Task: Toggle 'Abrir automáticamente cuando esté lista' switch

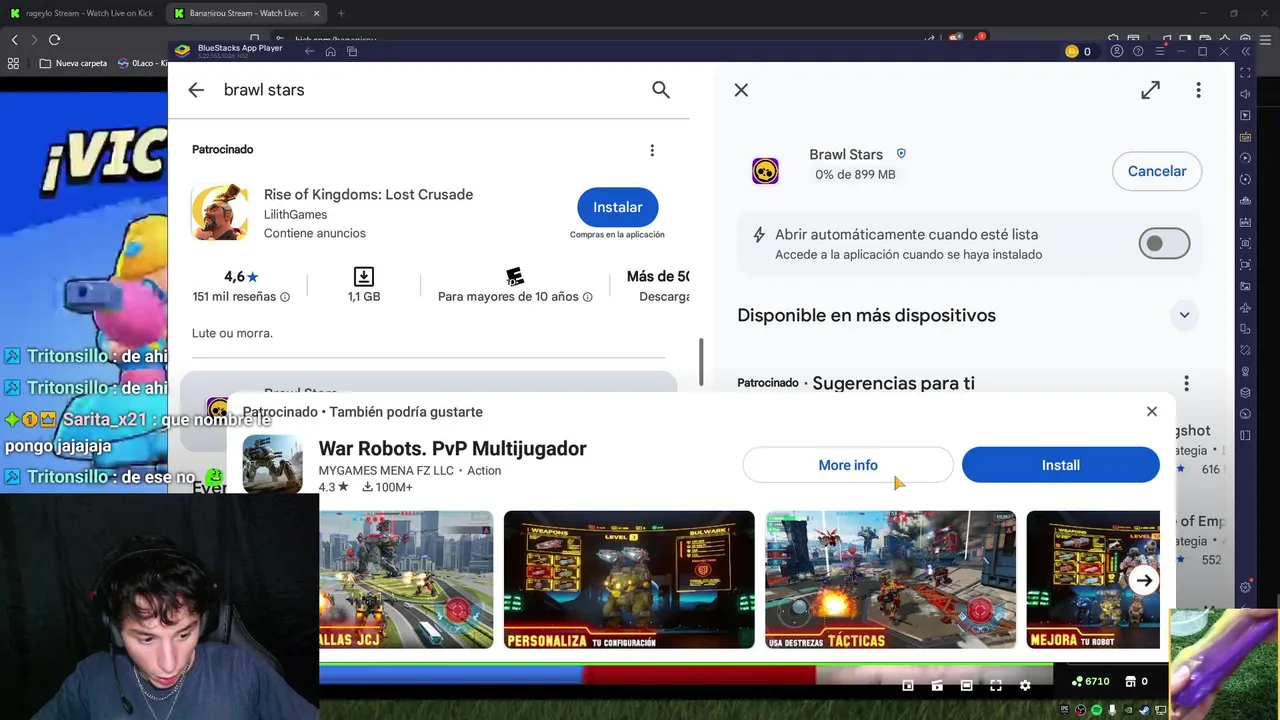Action: click(1164, 243)
